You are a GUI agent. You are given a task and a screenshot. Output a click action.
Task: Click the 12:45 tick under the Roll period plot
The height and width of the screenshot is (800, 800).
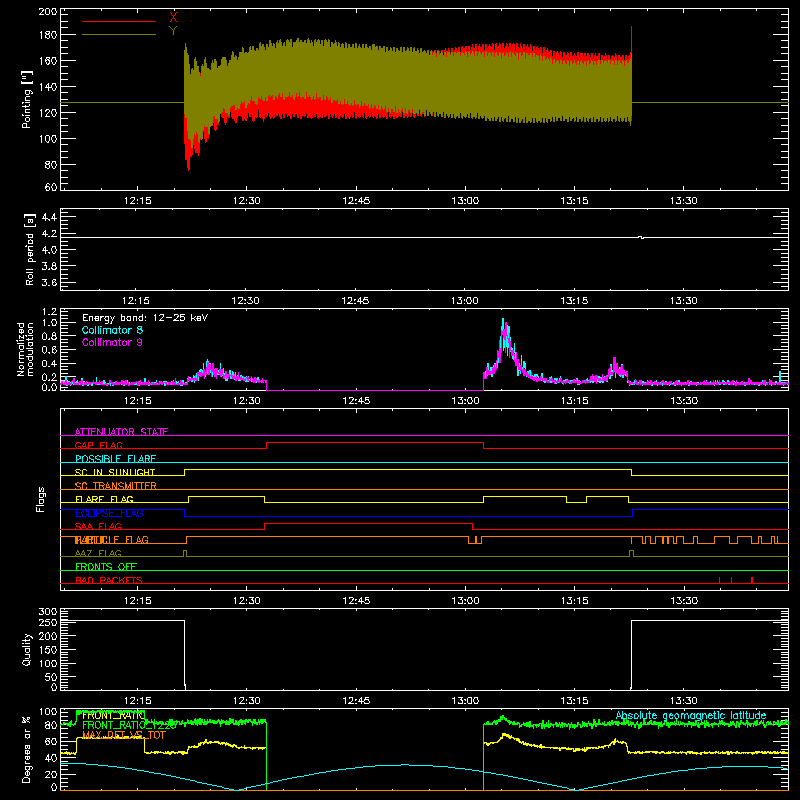(x=356, y=301)
